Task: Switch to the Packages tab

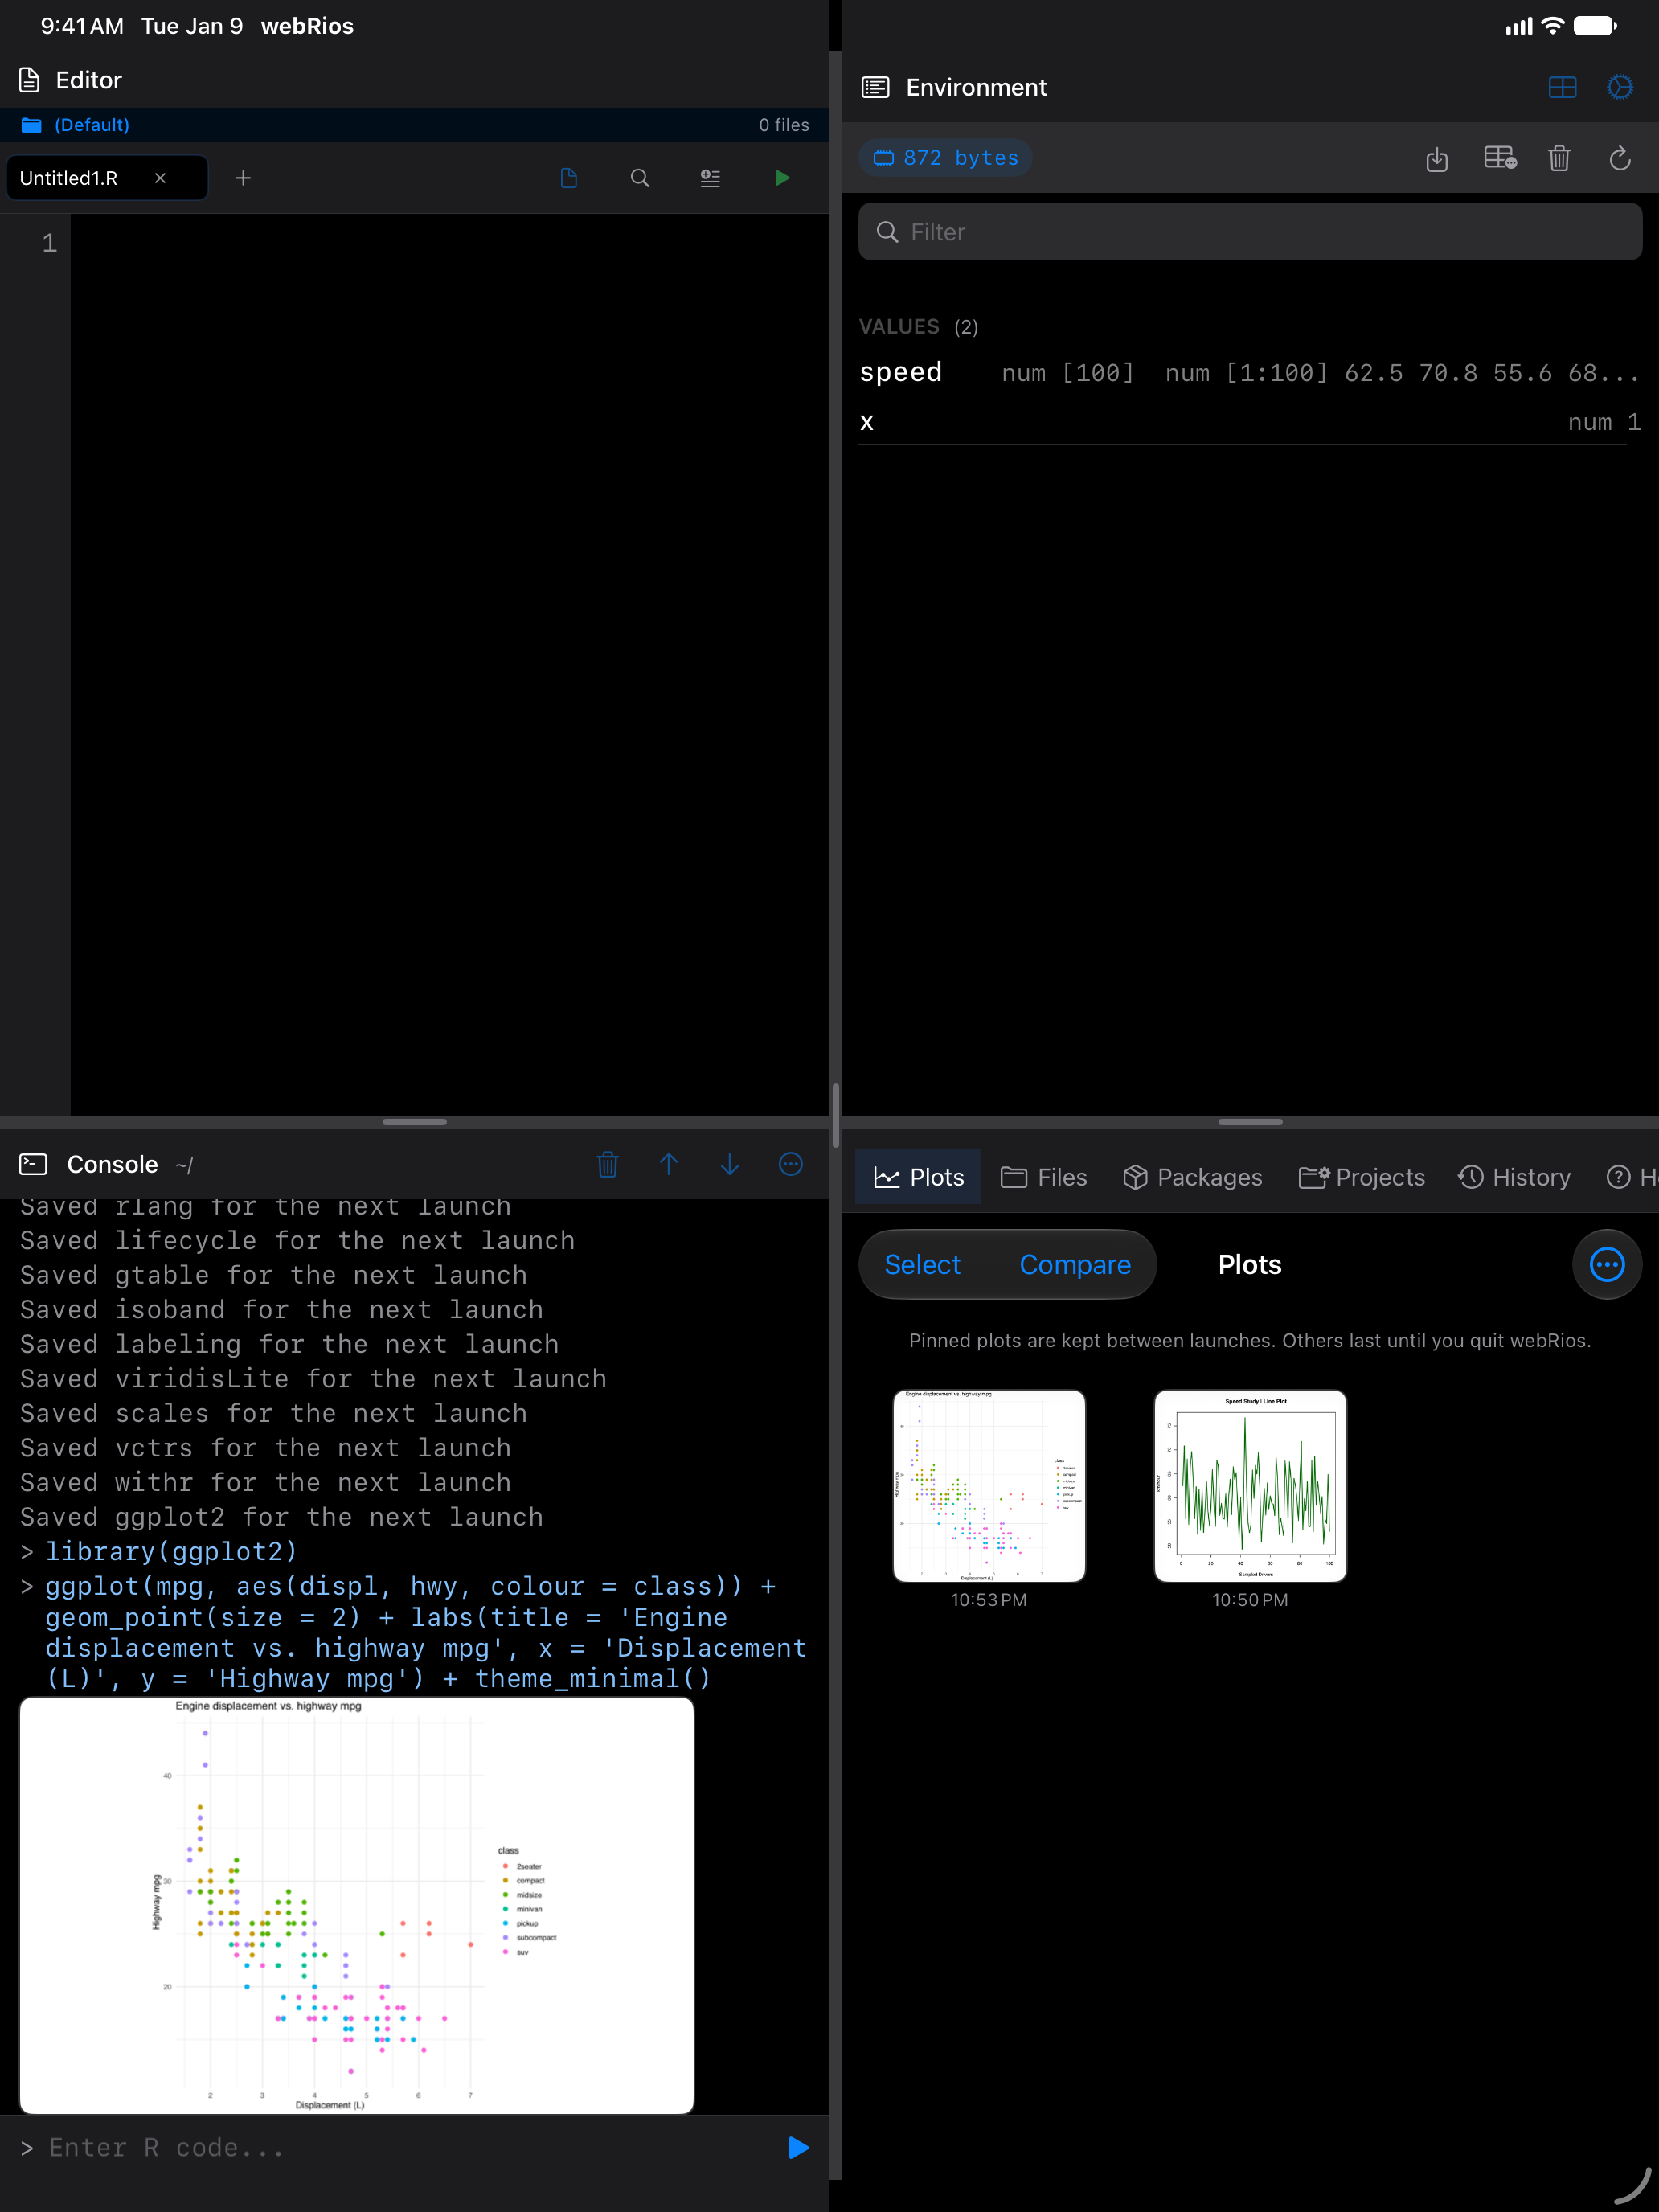Action: coord(1192,1177)
